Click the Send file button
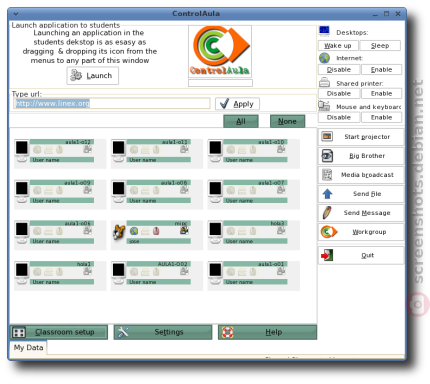430x384 pixels. tap(361, 194)
